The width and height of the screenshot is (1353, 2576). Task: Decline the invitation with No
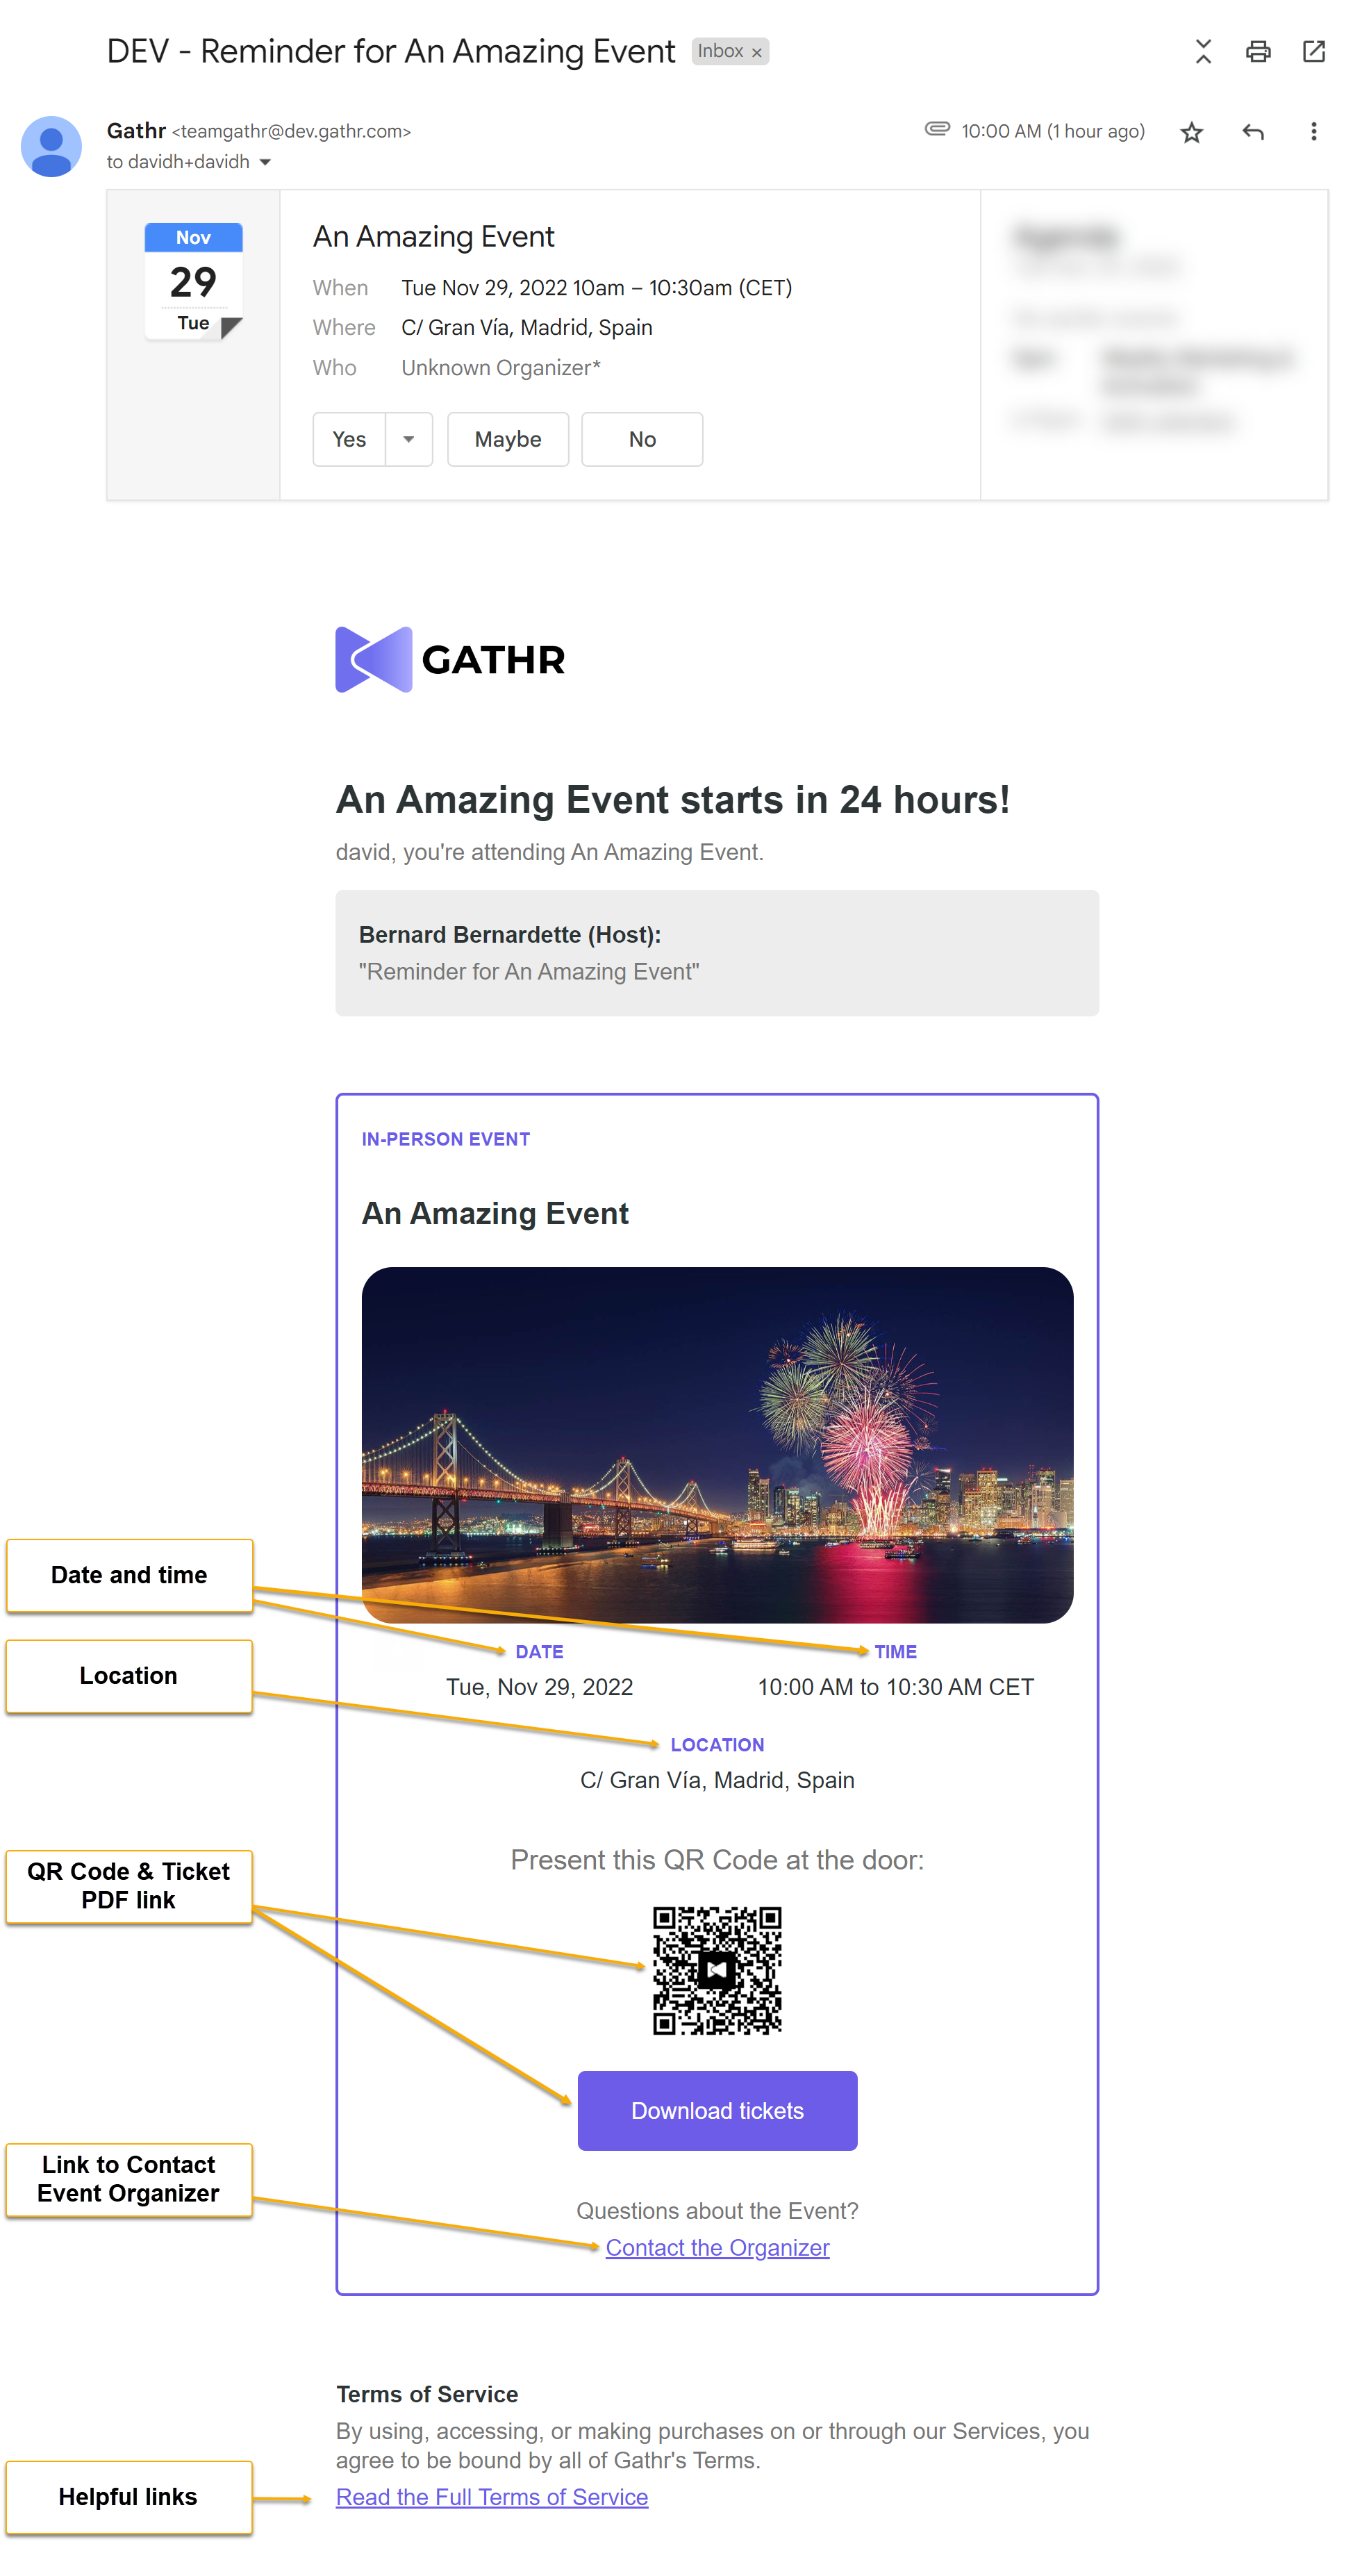coord(641,439)
